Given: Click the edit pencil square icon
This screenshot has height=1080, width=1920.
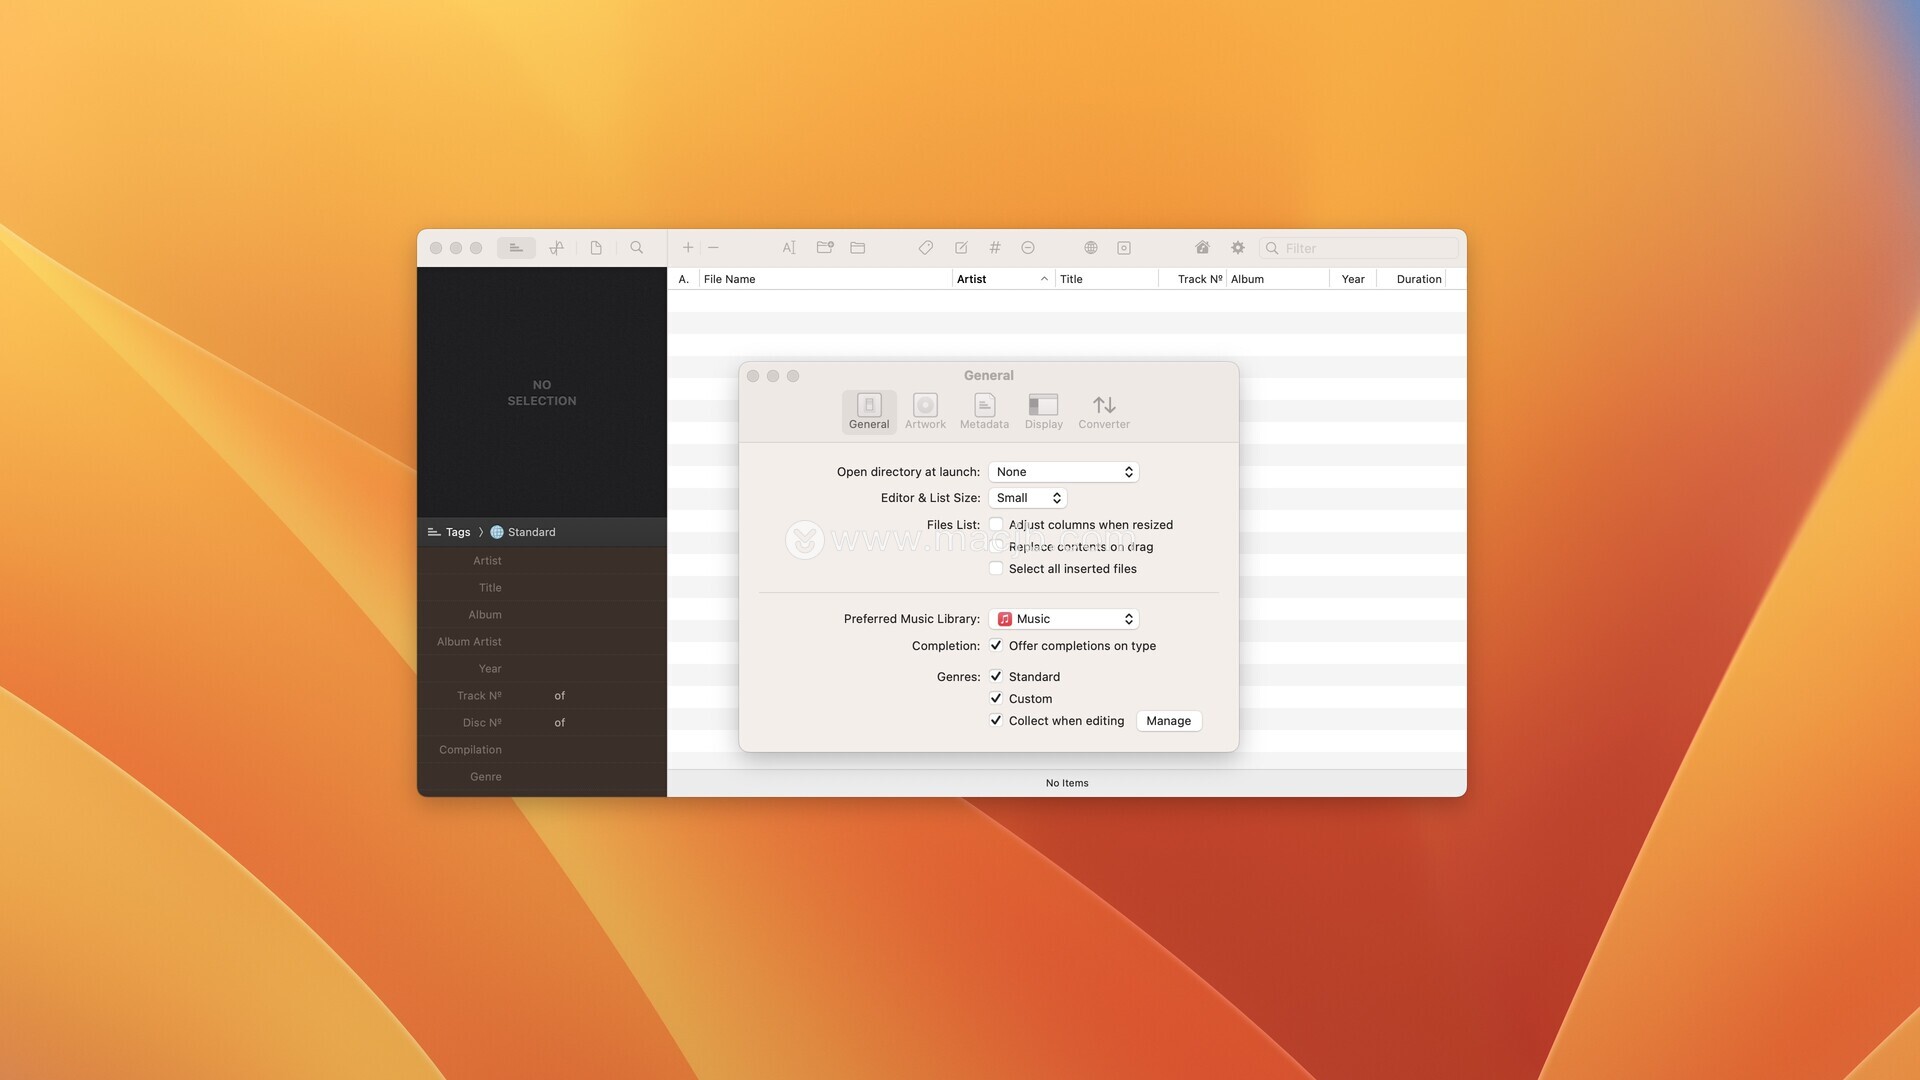Looking at the screenshot, I should [x=961, y=248].
